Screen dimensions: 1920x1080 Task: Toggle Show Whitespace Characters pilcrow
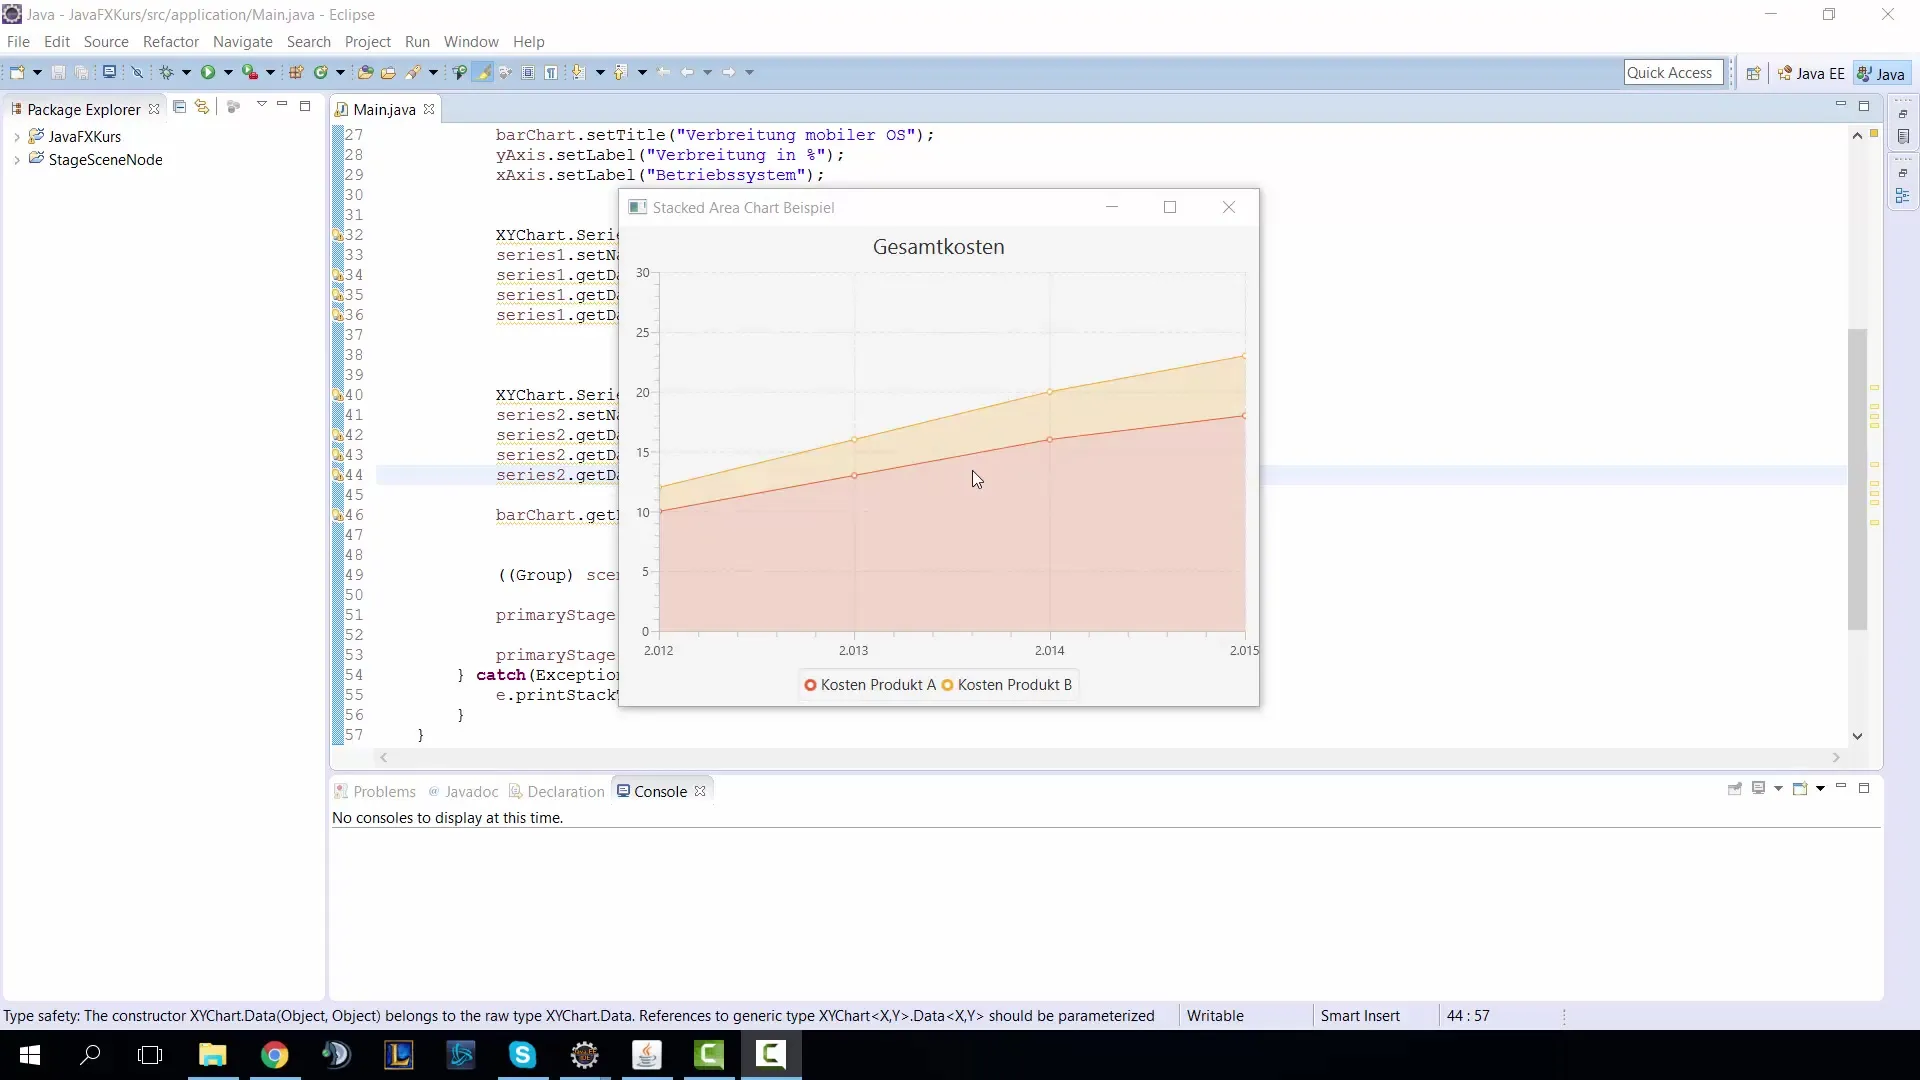(550, 72)
